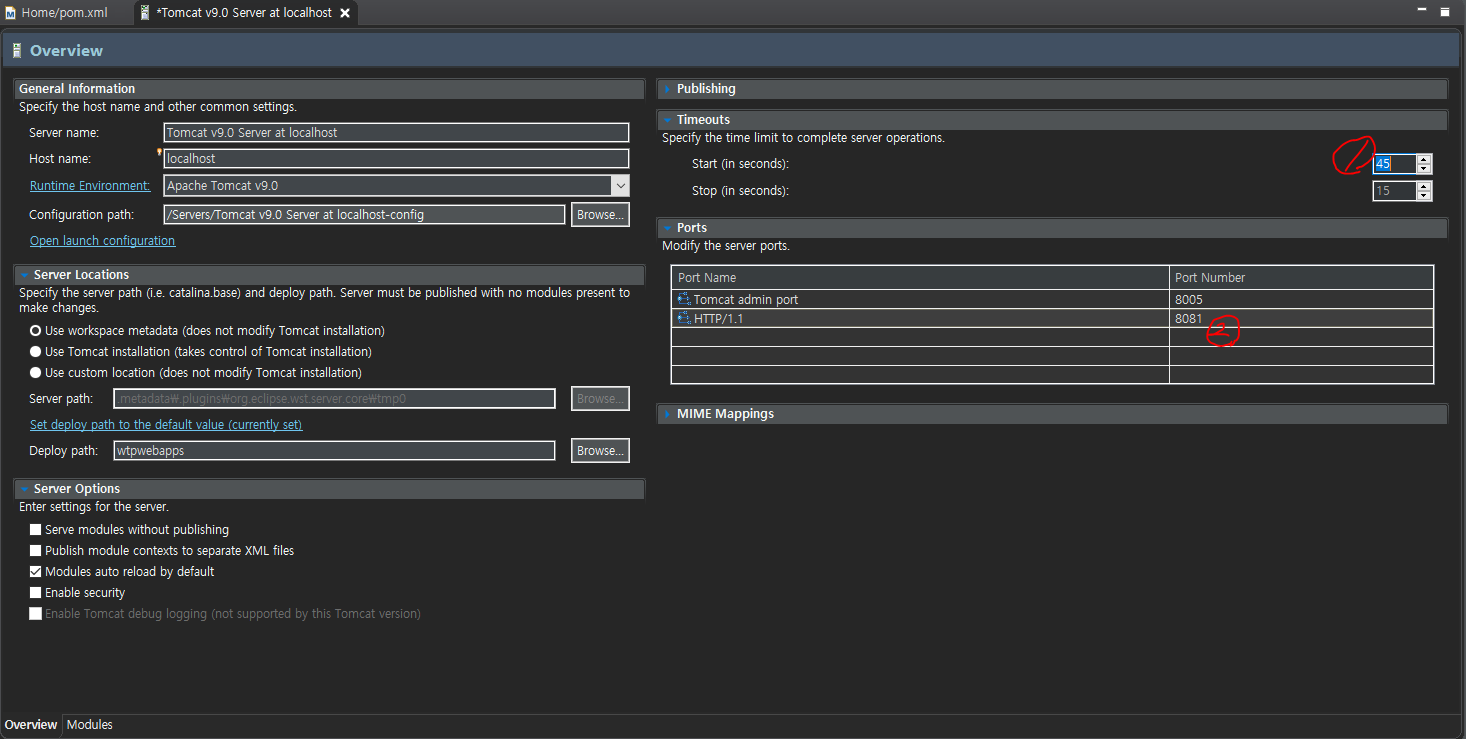The width and height of the screenshot is (1466, 739).
Task: Click the server icon on the Tomcat tab
Action: pyautogui.click(x=145, y=13)
